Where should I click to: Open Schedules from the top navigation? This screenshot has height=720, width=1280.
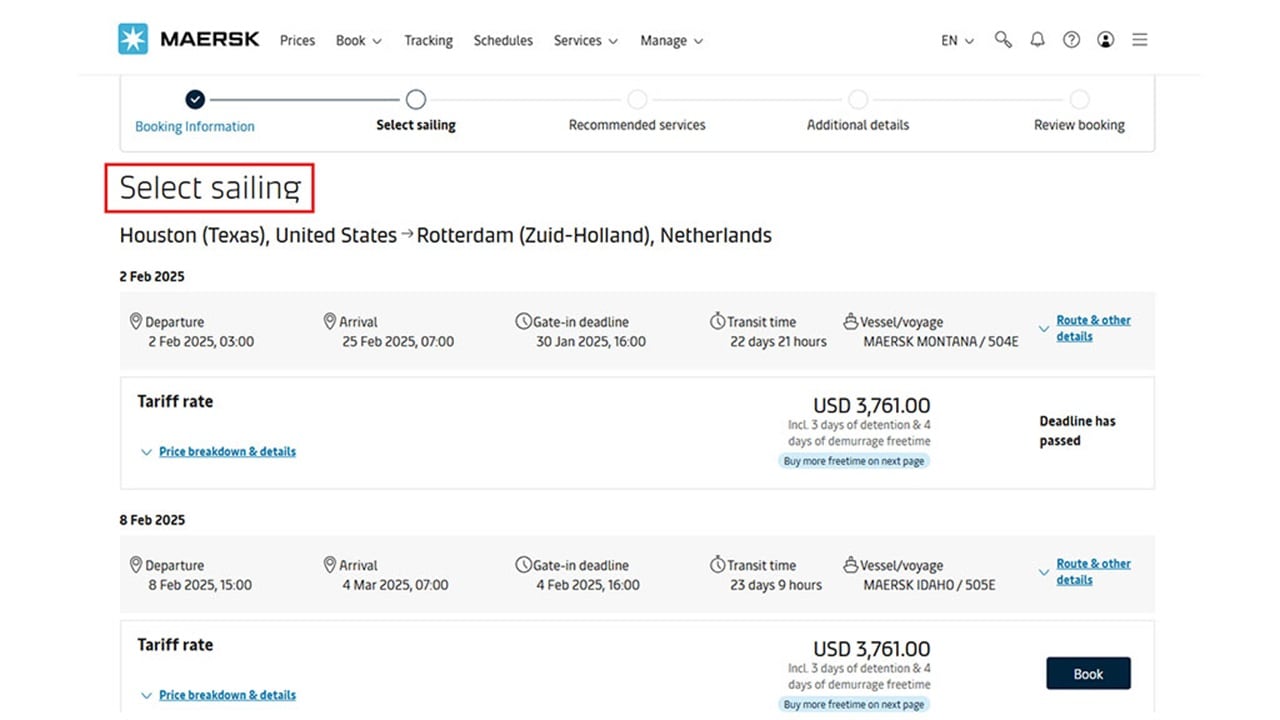tap(503, 40)
